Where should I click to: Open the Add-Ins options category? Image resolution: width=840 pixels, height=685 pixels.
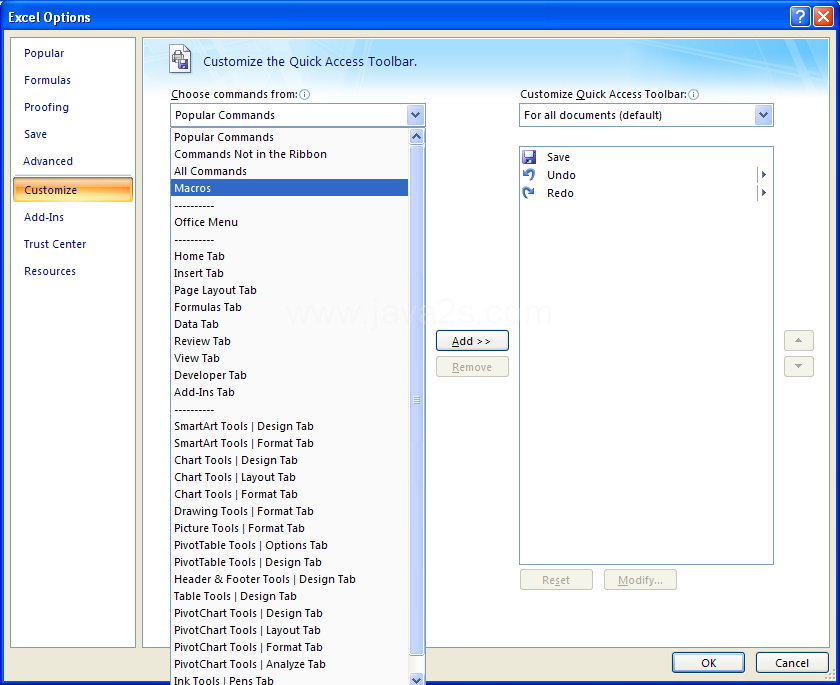(44, 217)
